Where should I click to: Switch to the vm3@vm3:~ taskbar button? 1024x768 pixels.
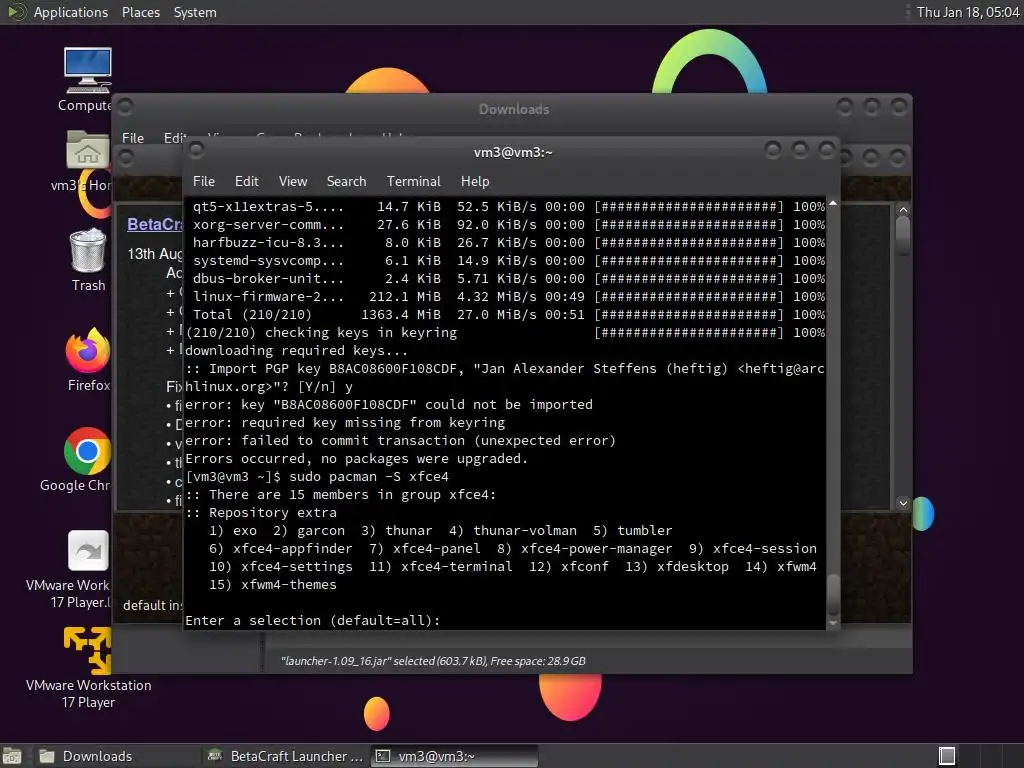point(455,756)
